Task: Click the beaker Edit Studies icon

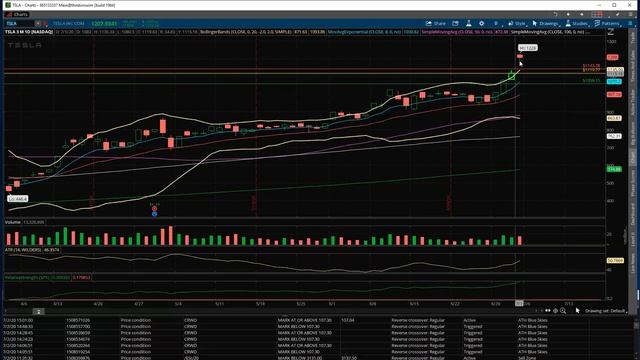Action: pos(469,24)
